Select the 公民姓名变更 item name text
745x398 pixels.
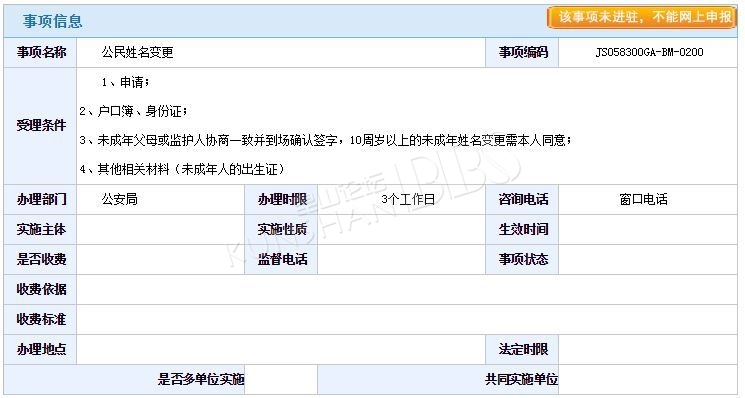(137, 52)
